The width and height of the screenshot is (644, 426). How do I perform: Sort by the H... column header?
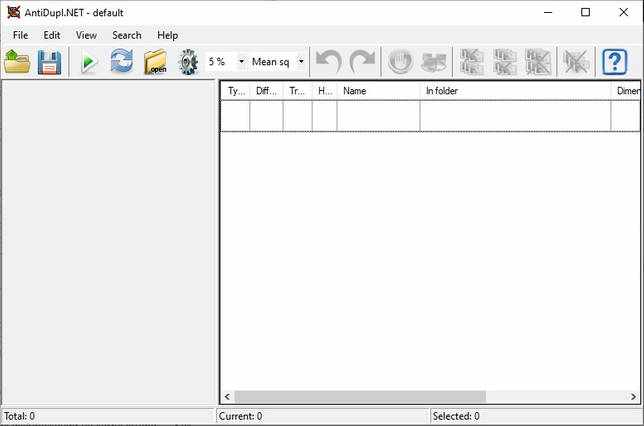324,91
